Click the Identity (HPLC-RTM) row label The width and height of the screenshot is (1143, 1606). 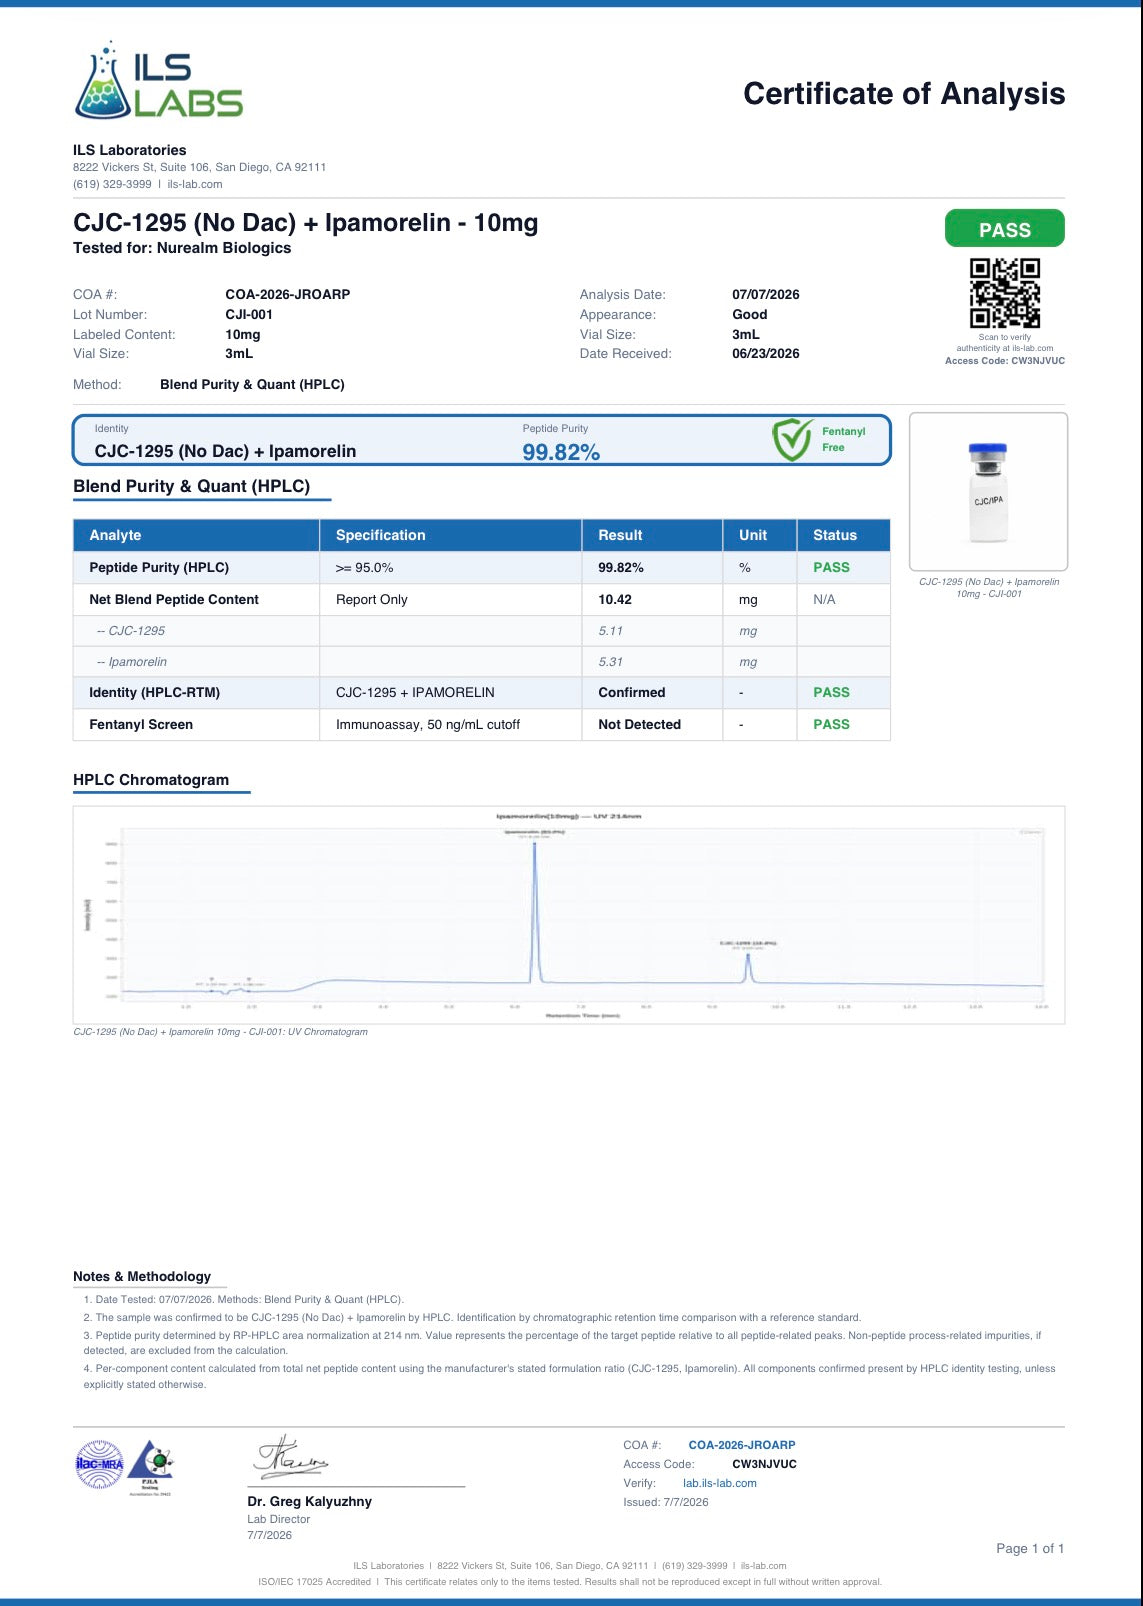(154, 692)
